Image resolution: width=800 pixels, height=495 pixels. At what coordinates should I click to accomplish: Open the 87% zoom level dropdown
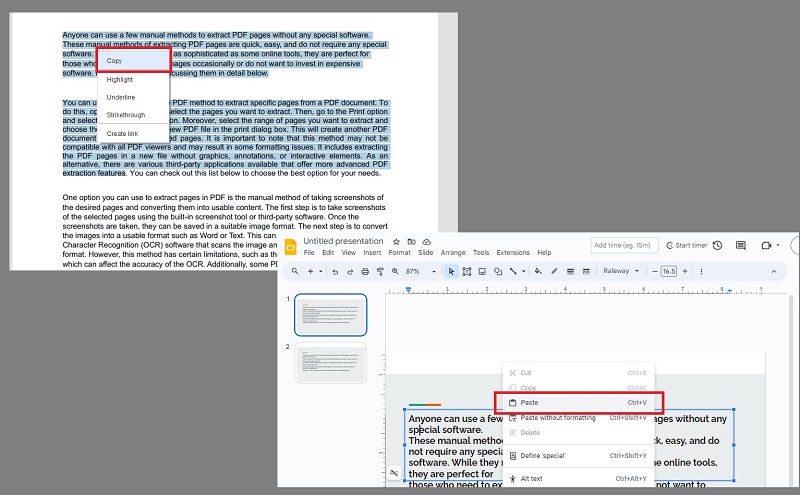421,271
